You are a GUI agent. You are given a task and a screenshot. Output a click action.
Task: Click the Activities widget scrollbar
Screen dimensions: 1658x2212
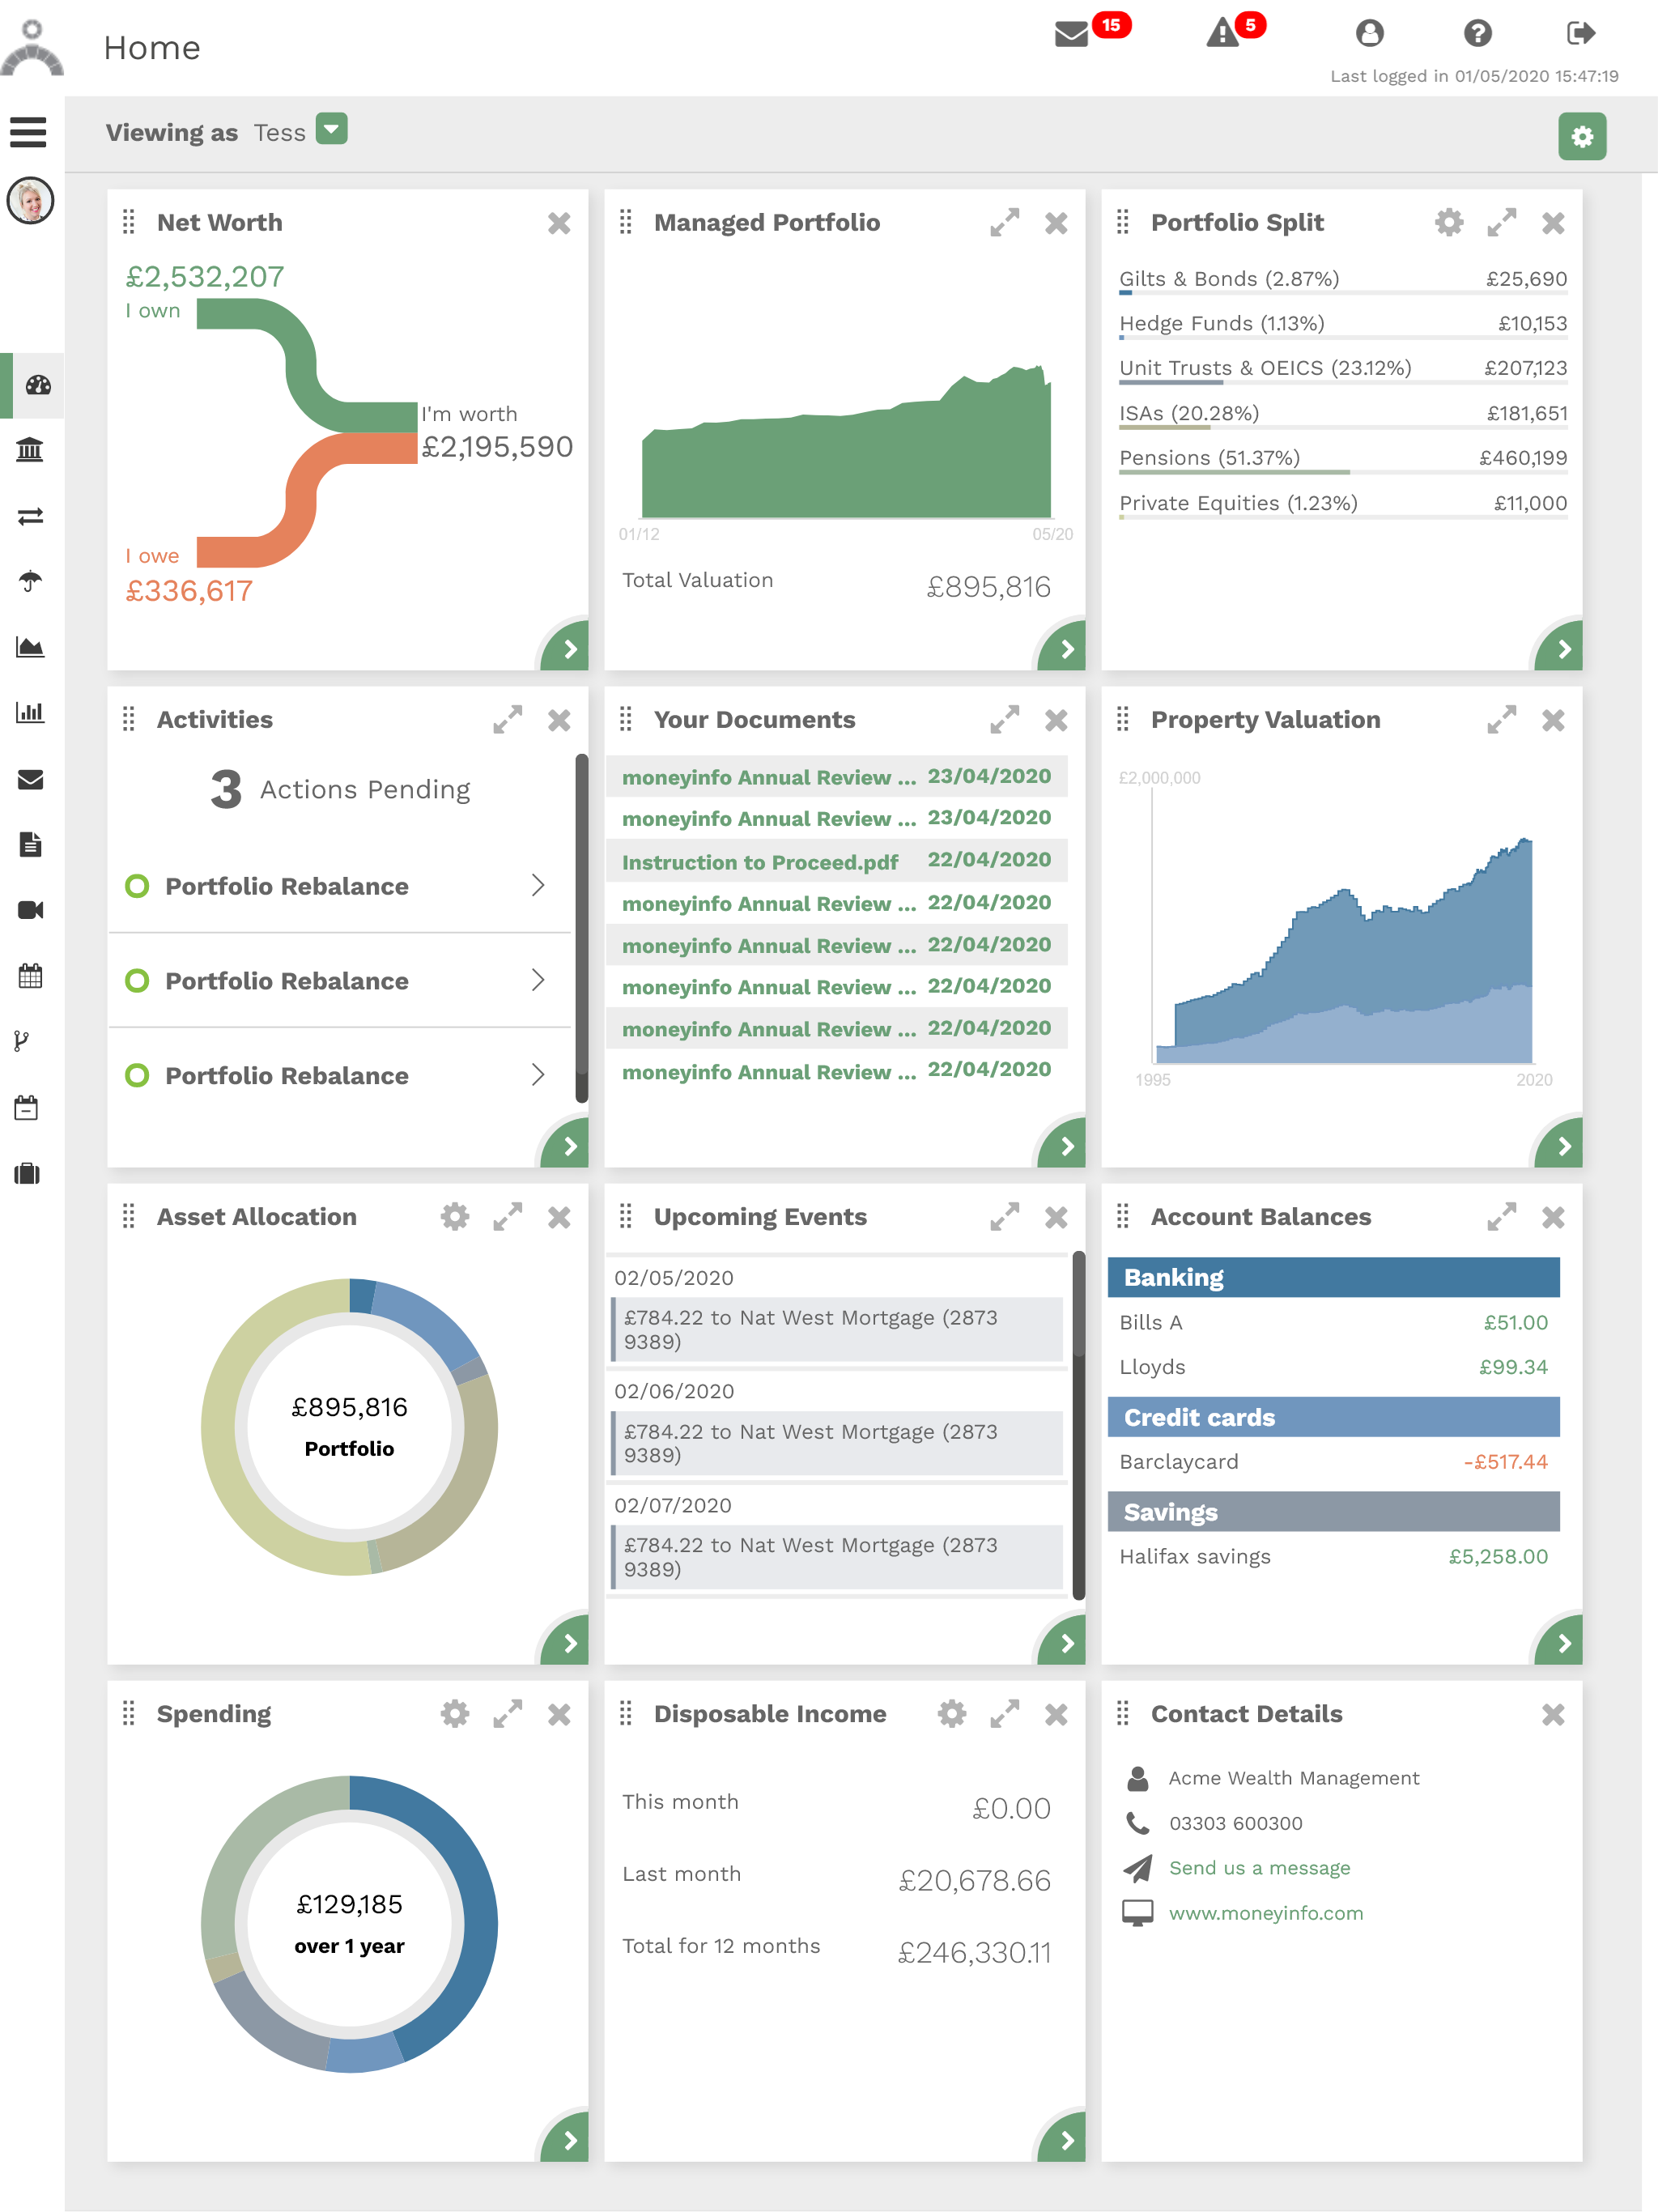coord(581,928)
